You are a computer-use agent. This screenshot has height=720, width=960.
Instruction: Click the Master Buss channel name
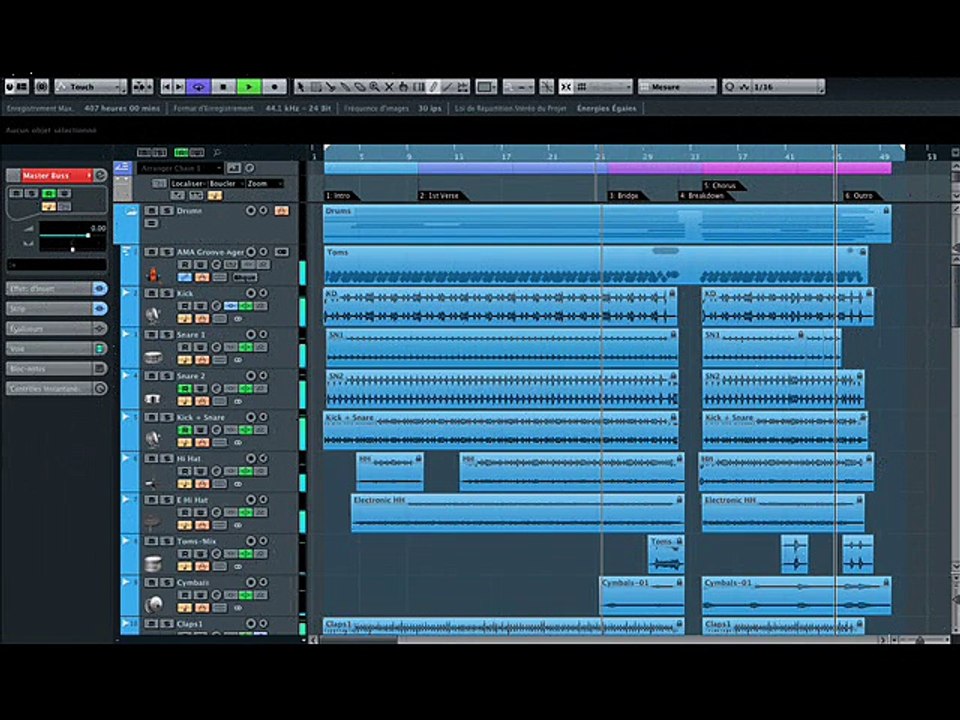point(55,175)
